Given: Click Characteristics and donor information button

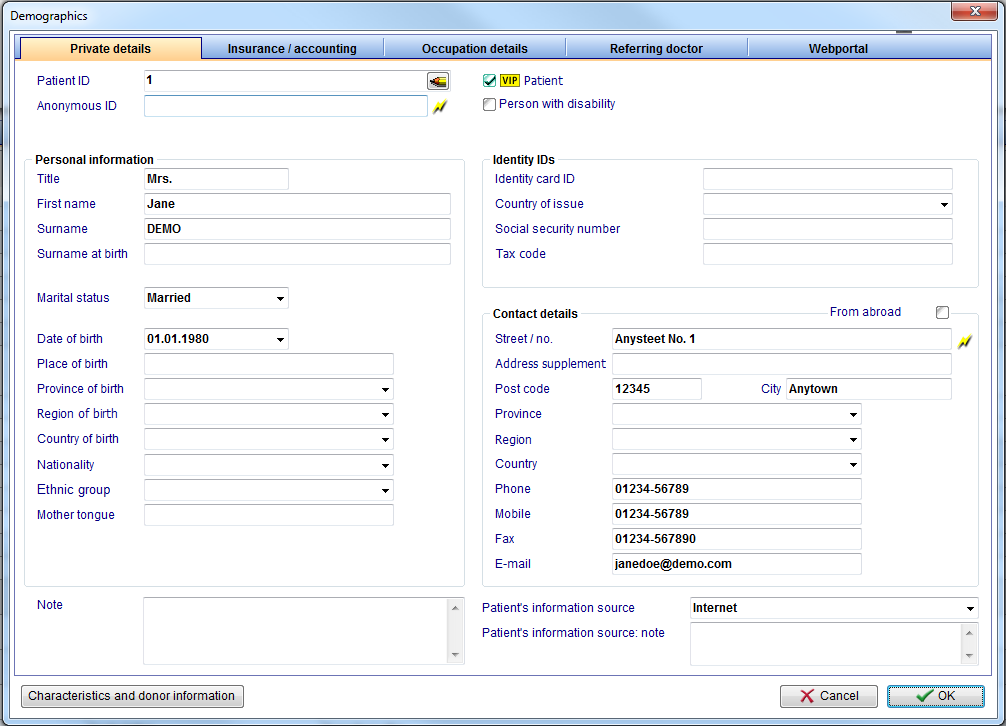Looking at the screenshot, I should pyautogui.click(x=132, y=696).
